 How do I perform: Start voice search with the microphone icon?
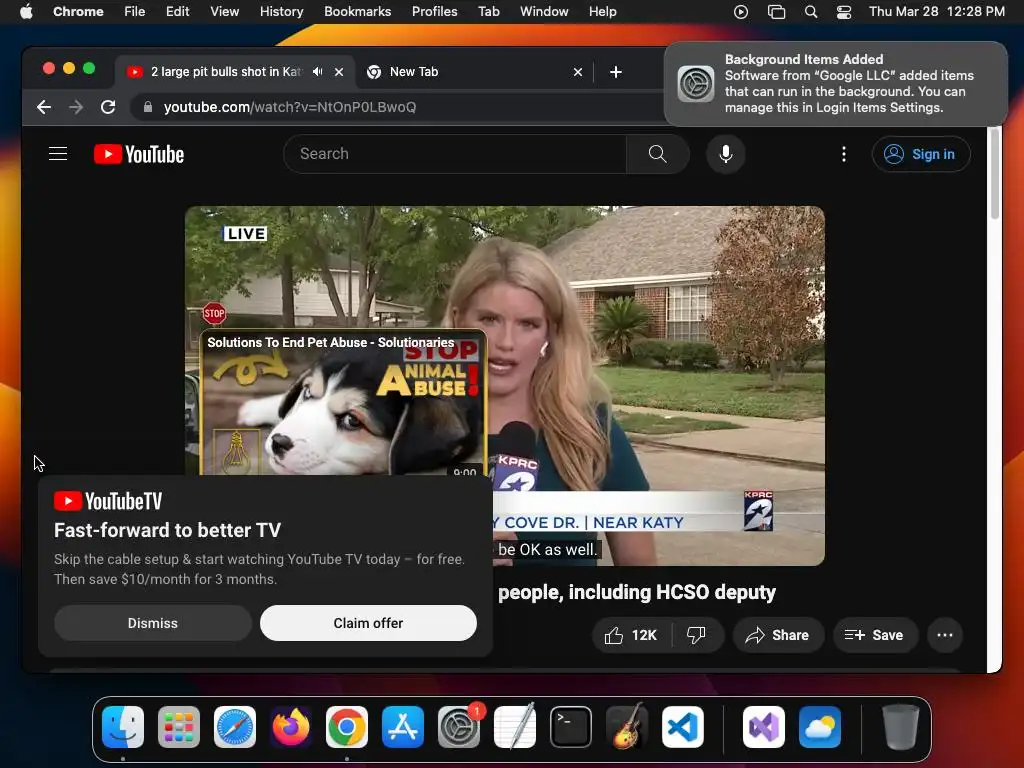(726, 154)
